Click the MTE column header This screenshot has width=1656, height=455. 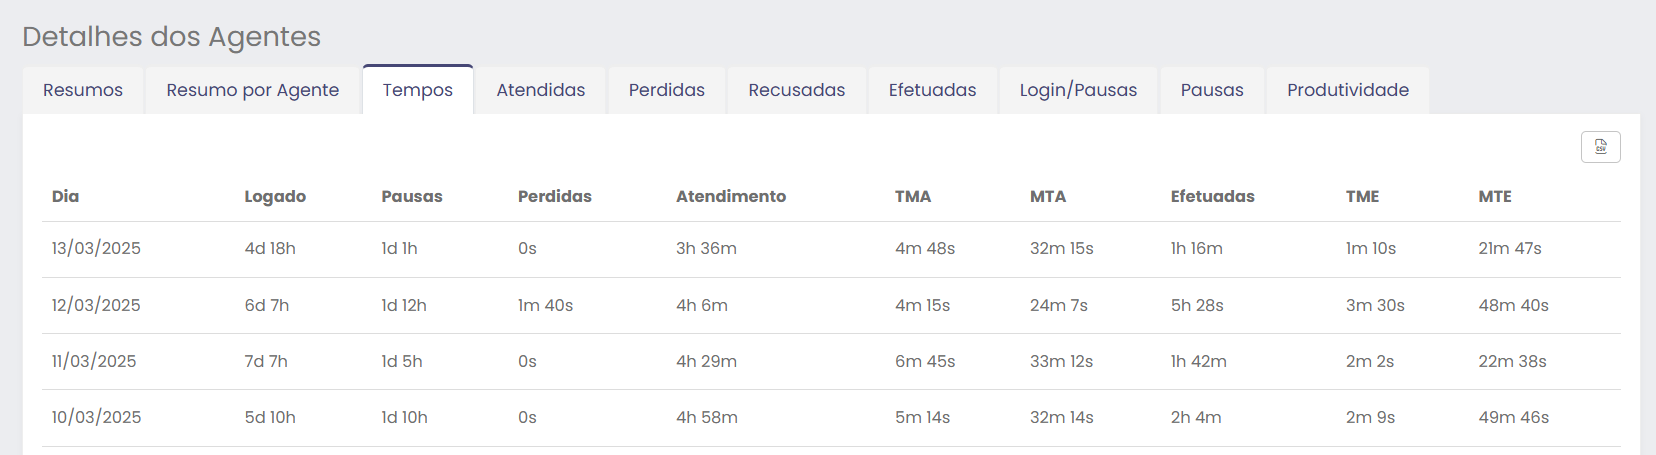pos(1495,196)
